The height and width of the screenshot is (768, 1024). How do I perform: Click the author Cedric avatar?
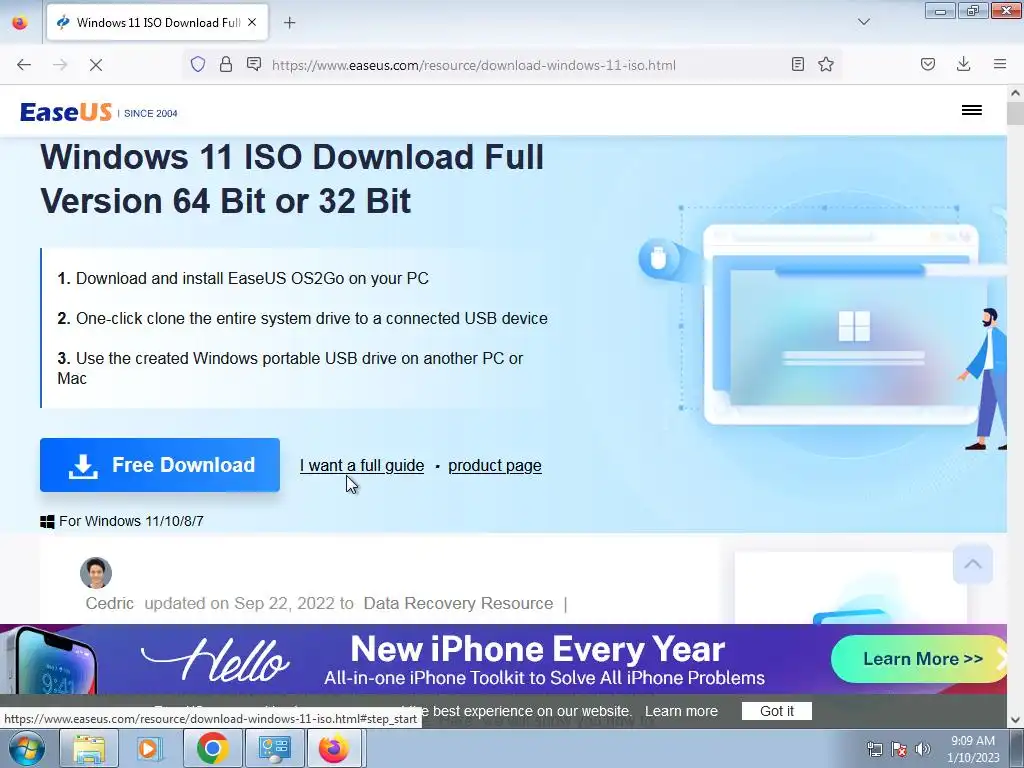(x=96, y=573)
